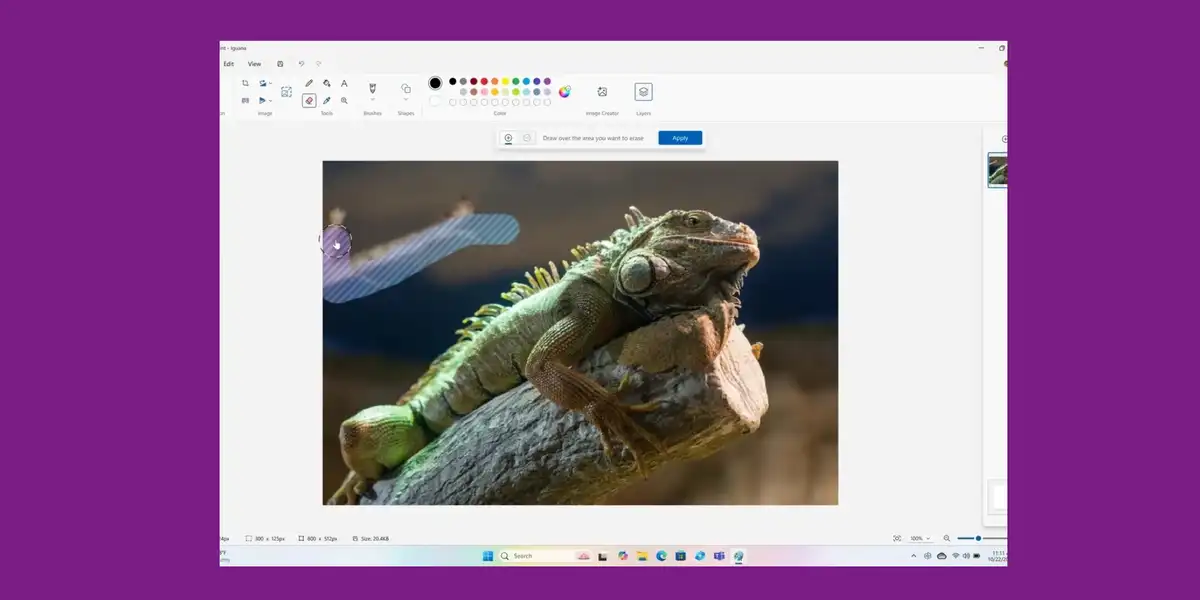The height and width of the screenshot is (600, 1200).
Task: Click the Eraser tool
Action: (x=309, y=101)
